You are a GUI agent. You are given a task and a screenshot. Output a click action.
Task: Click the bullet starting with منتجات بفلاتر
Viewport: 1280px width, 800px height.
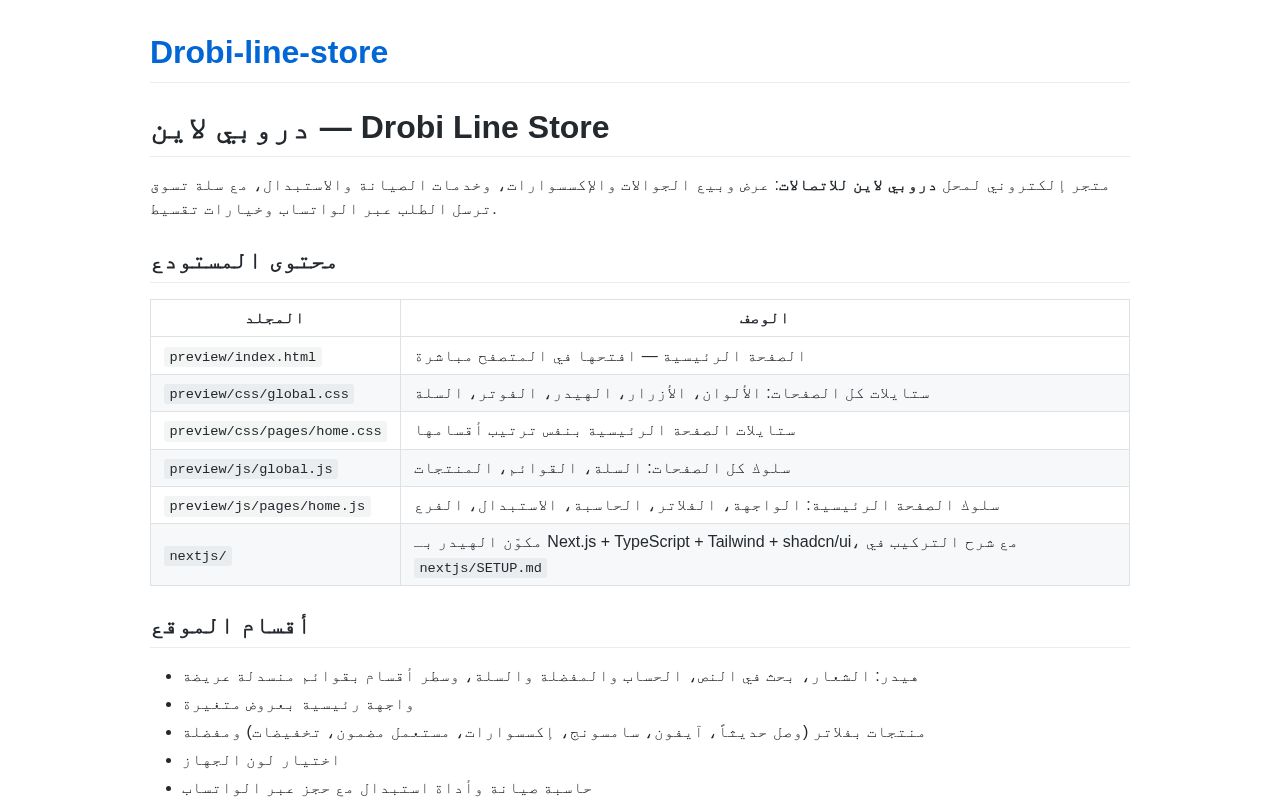coord(554,732)
